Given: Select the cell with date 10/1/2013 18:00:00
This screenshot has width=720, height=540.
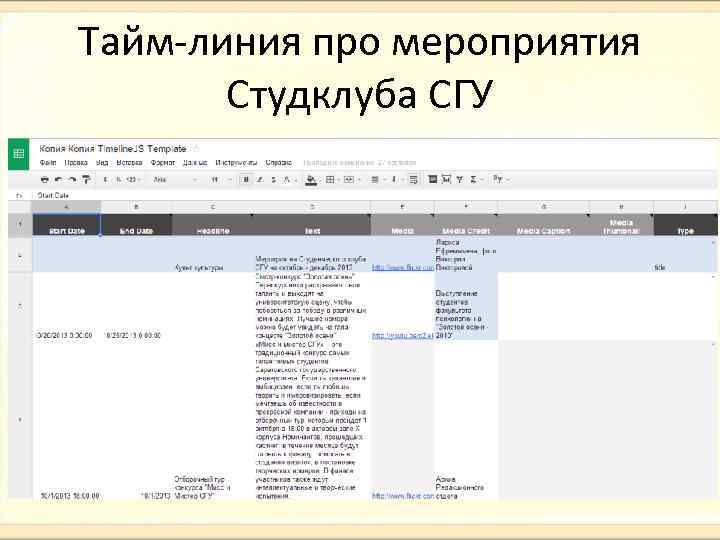Looking at the screenshot, I should [67, 420].
